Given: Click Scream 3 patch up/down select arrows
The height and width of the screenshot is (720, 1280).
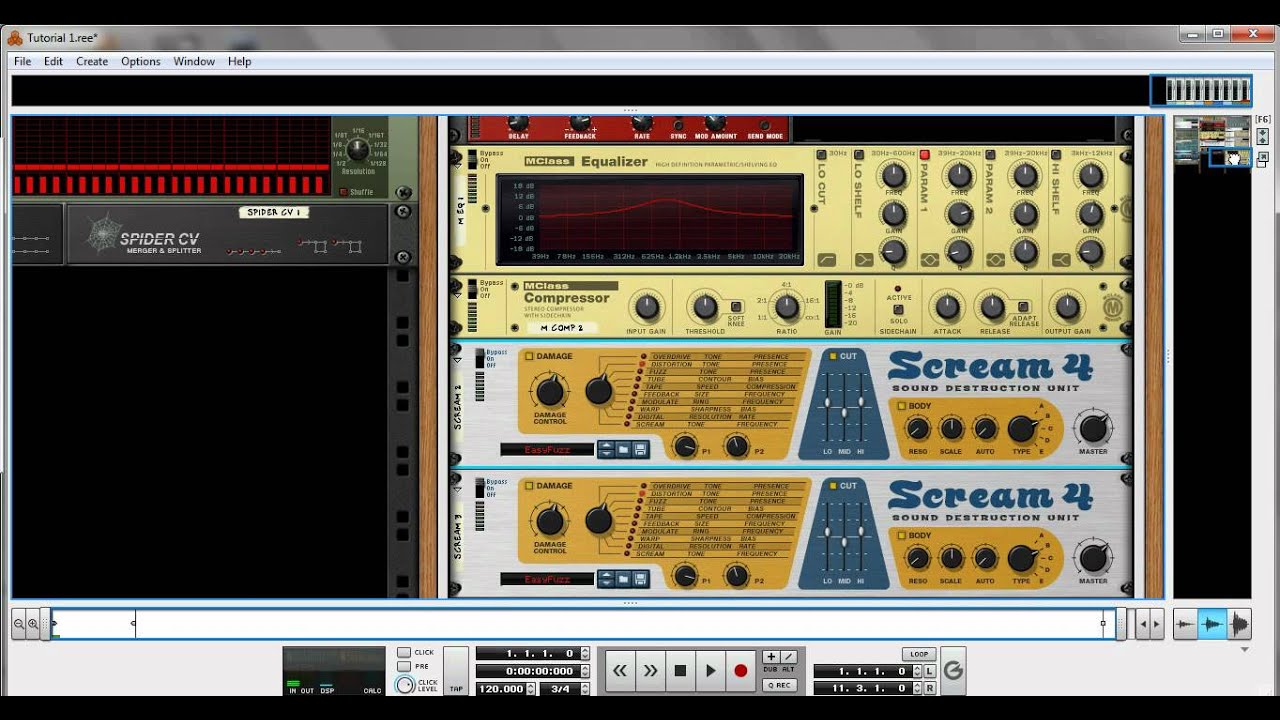Looking at the screenshot, I should [x=605, y=579].
